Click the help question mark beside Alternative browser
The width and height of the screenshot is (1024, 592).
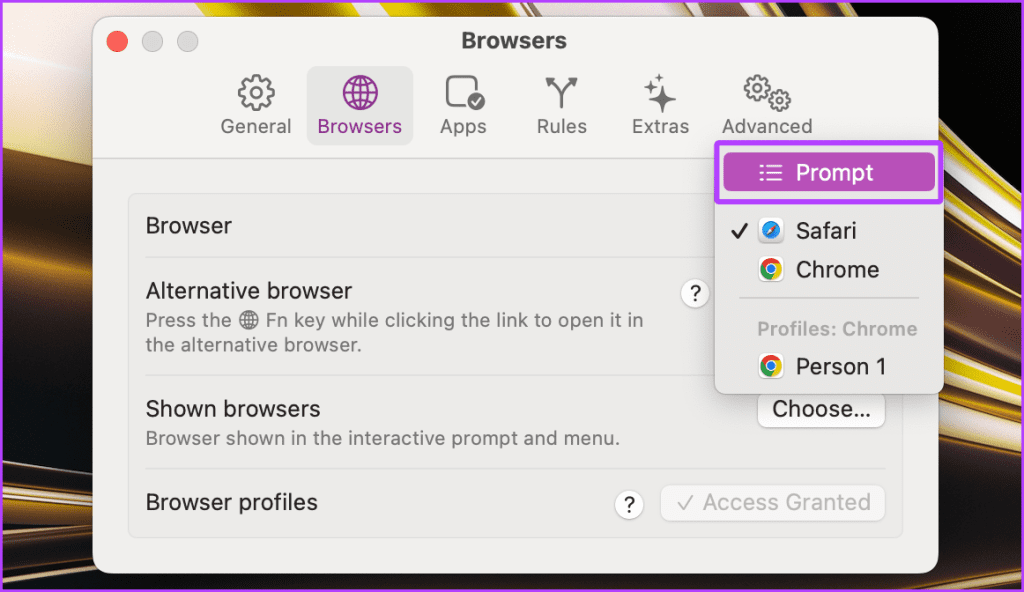[694, 293]
